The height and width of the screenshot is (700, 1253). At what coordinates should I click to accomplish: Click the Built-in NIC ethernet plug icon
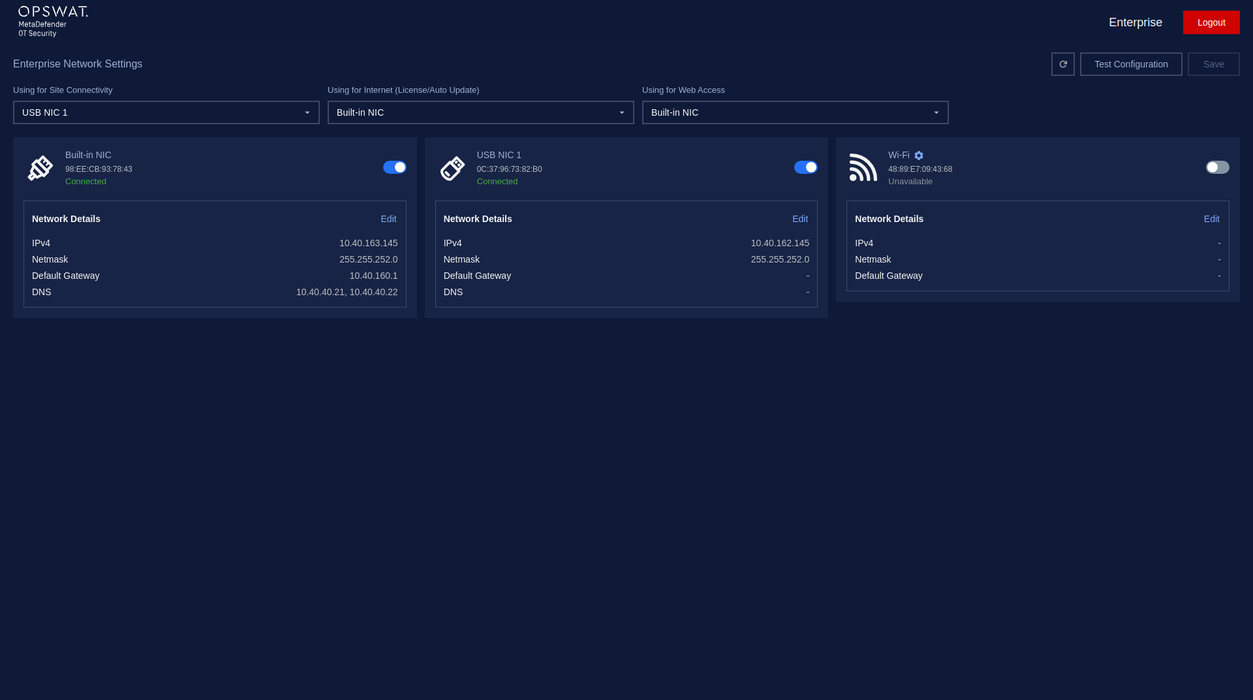pos(40,168)
